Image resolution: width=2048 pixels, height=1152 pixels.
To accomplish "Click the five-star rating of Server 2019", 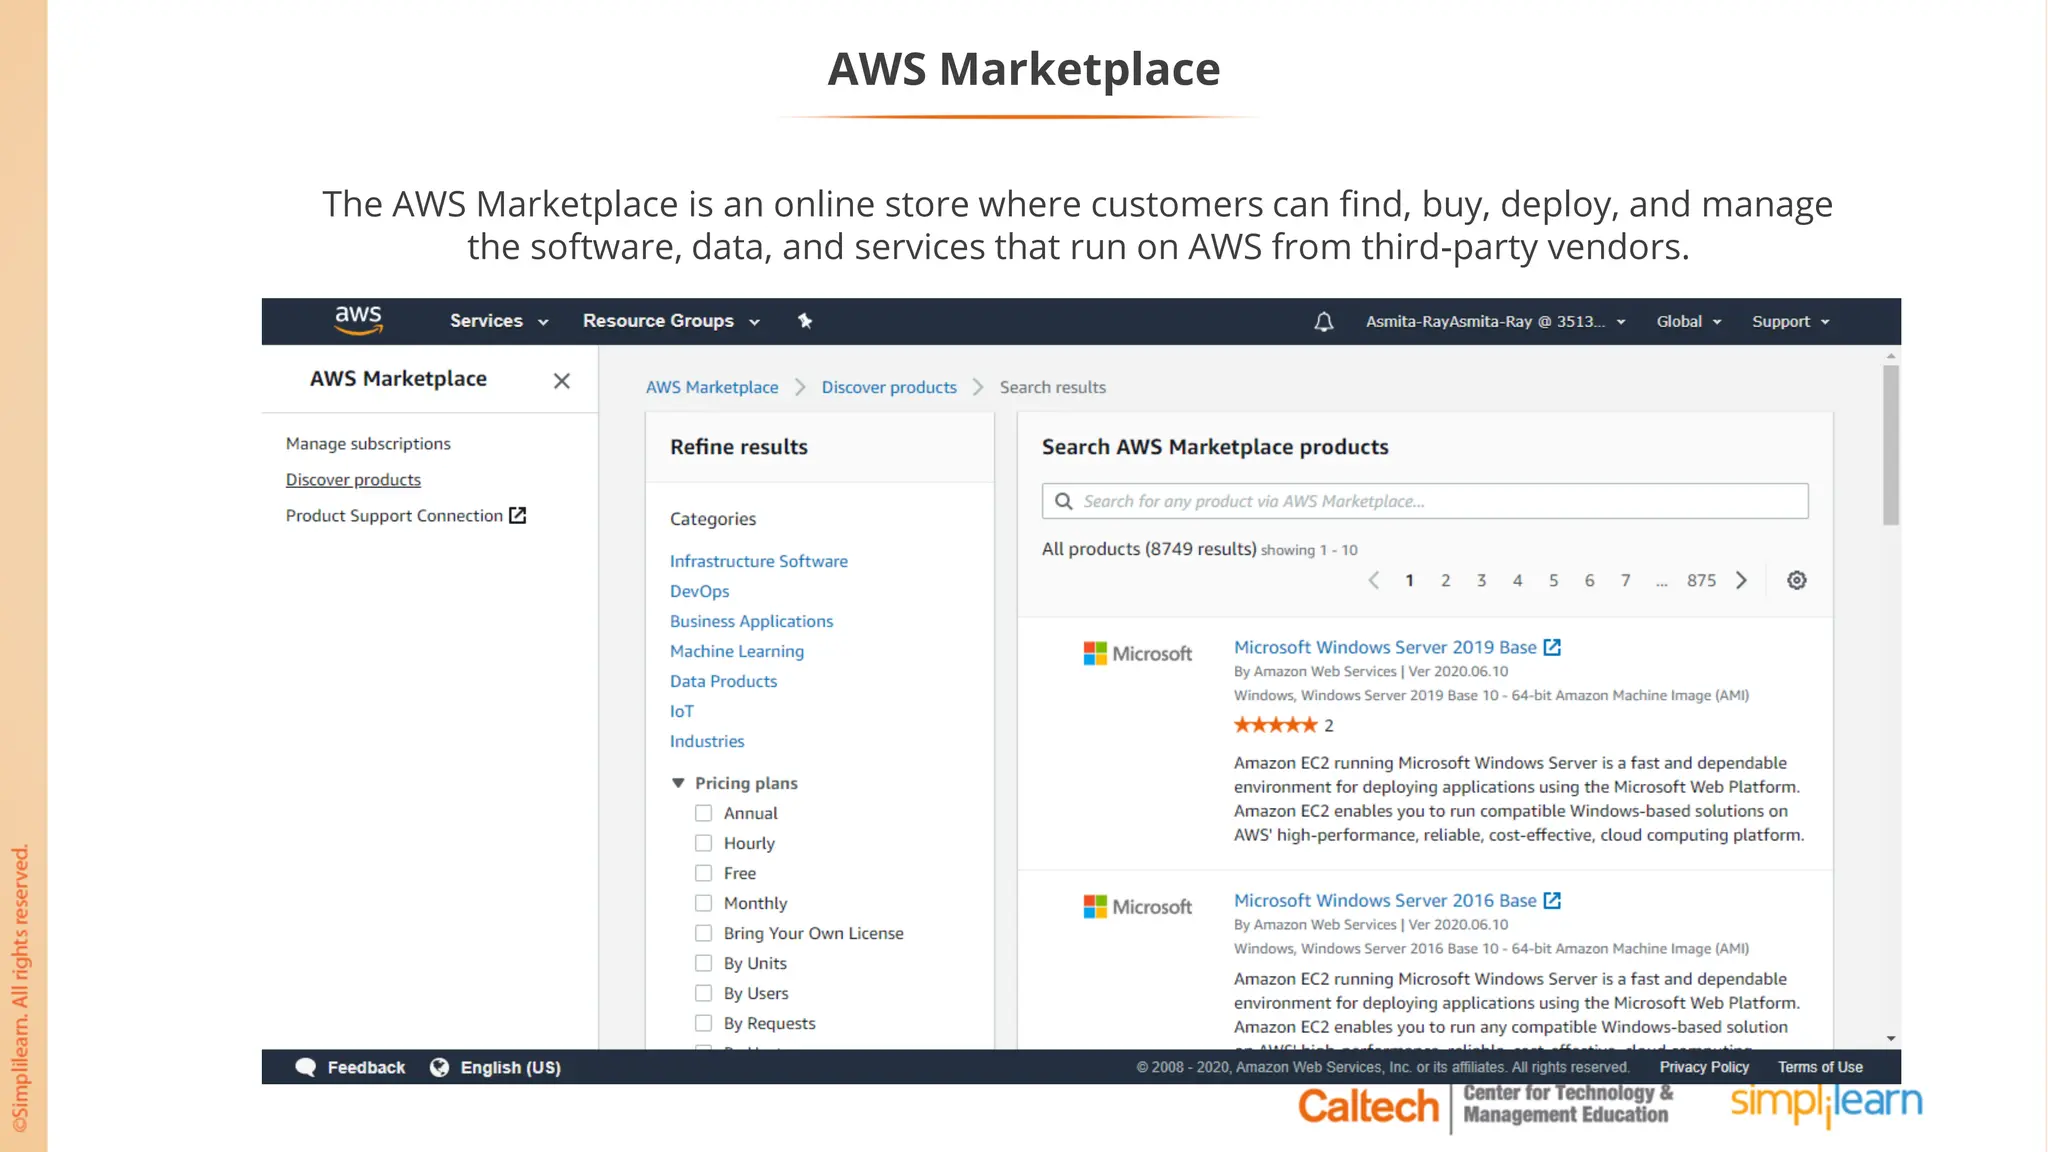I will point(1275,725).
